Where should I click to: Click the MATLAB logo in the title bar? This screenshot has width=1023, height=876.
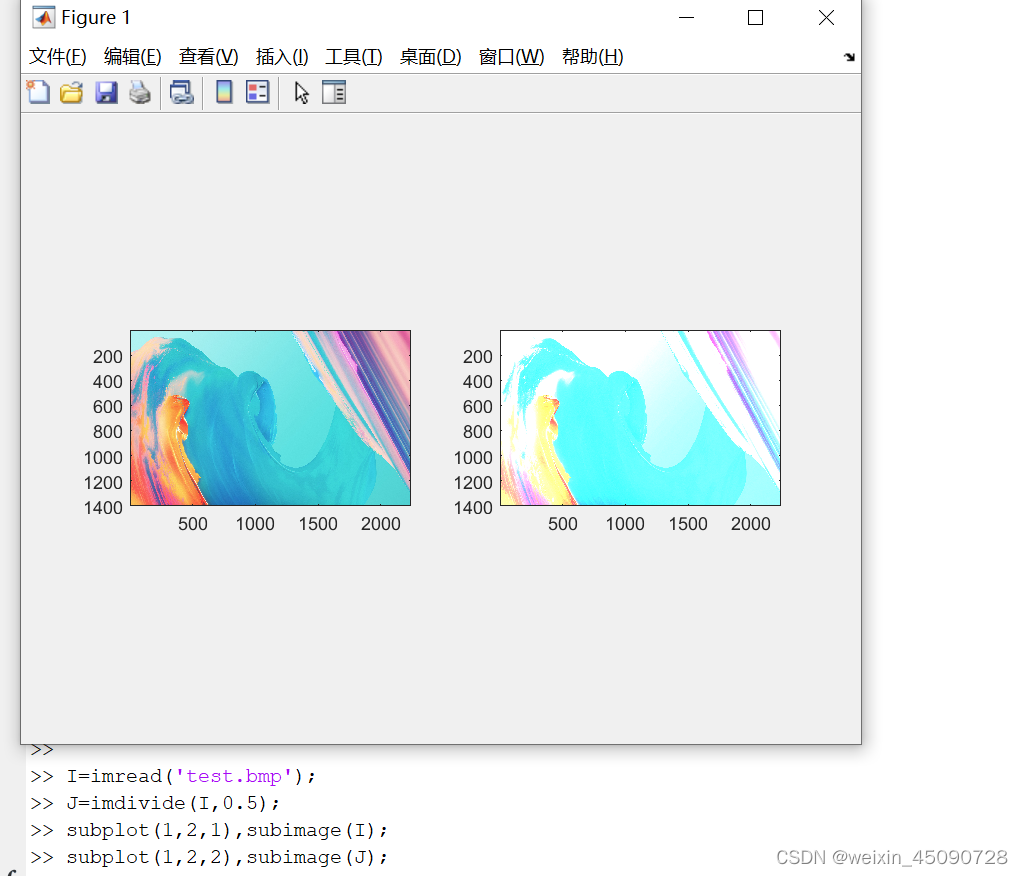pyautogui.click(x=44, y=18)
